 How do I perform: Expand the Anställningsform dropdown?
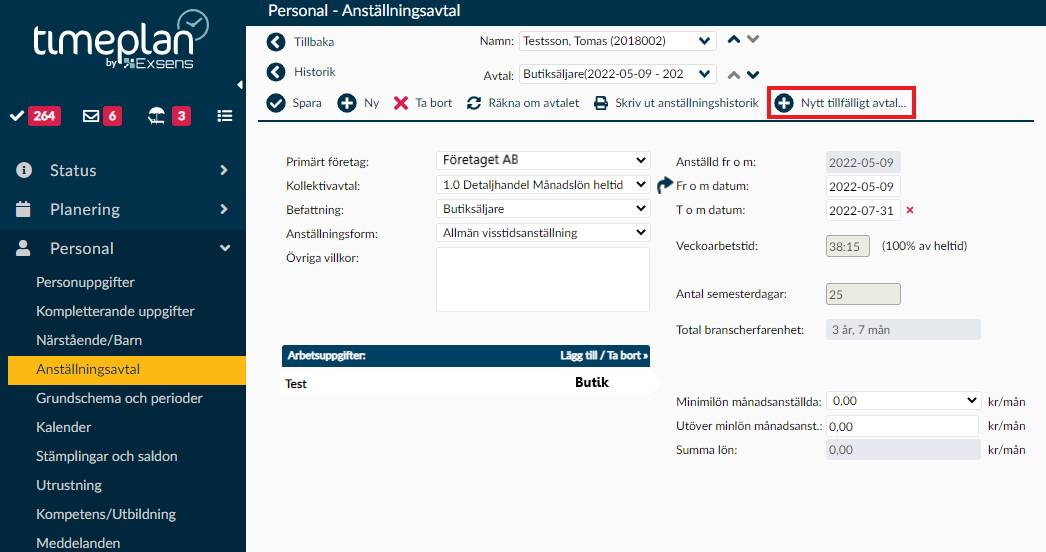[x=543, y=233]
